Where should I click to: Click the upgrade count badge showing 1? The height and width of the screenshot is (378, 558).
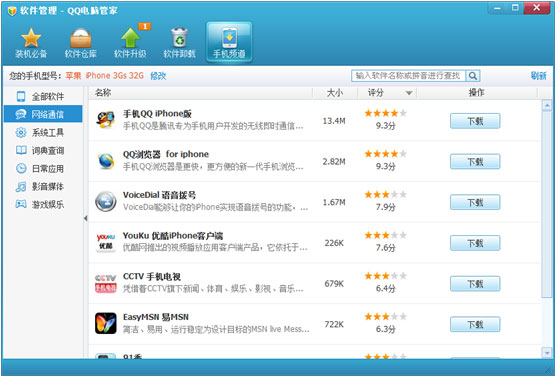144,26
